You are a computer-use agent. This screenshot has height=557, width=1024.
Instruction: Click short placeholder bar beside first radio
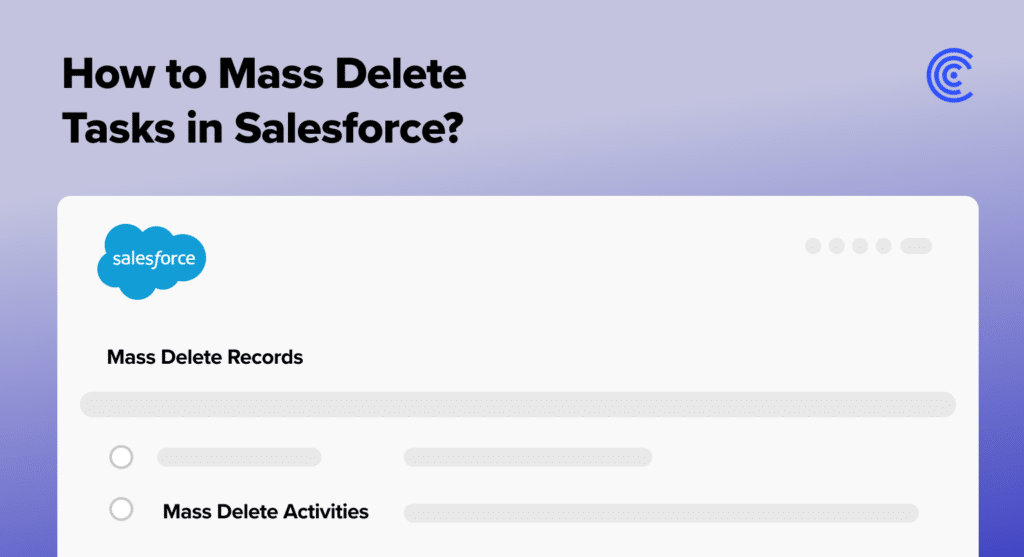(x=239, y=457)
